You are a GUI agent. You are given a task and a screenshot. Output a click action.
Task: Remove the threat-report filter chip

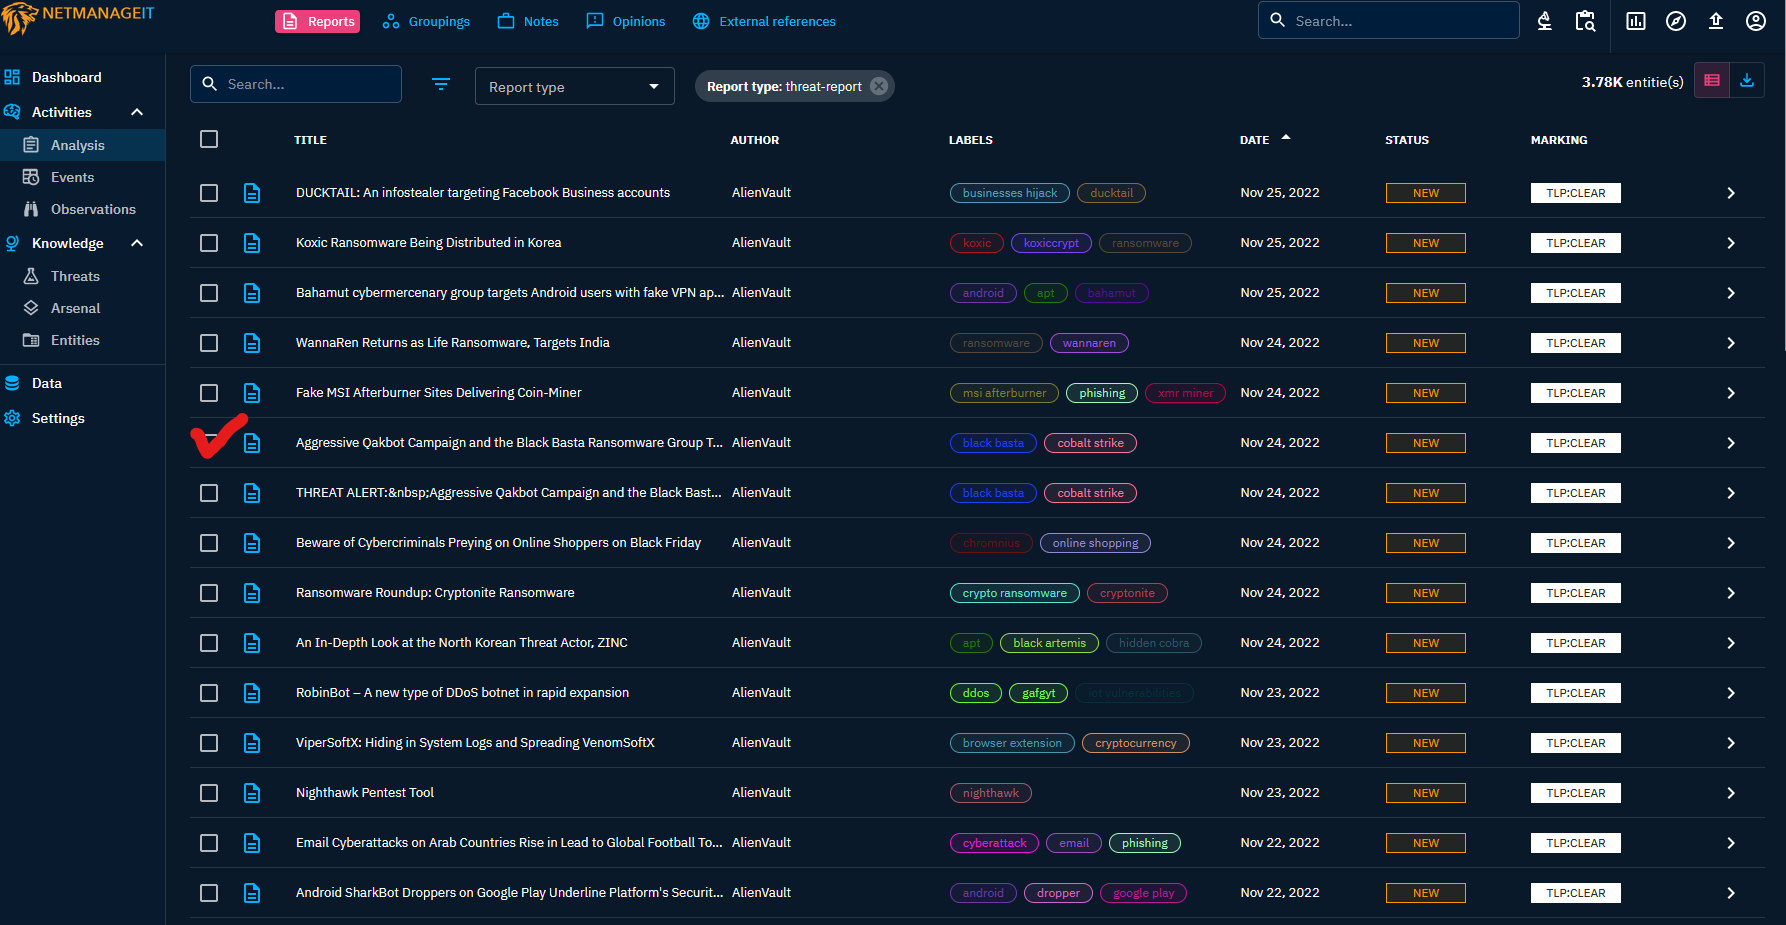coord(879,86)
